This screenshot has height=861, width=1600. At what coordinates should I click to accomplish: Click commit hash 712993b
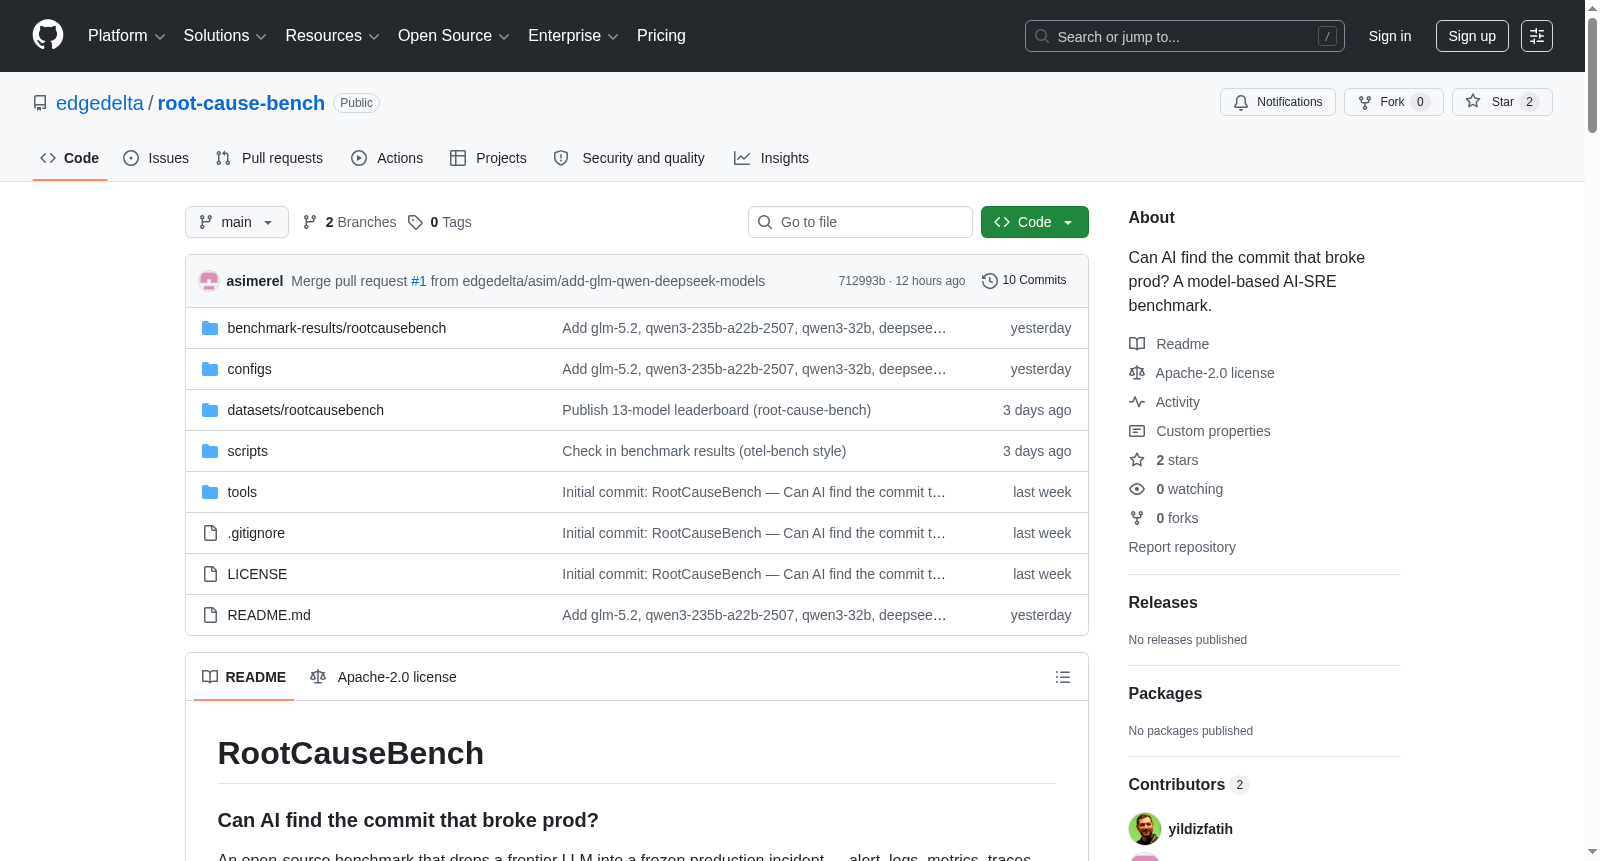[x=862, y=281]
